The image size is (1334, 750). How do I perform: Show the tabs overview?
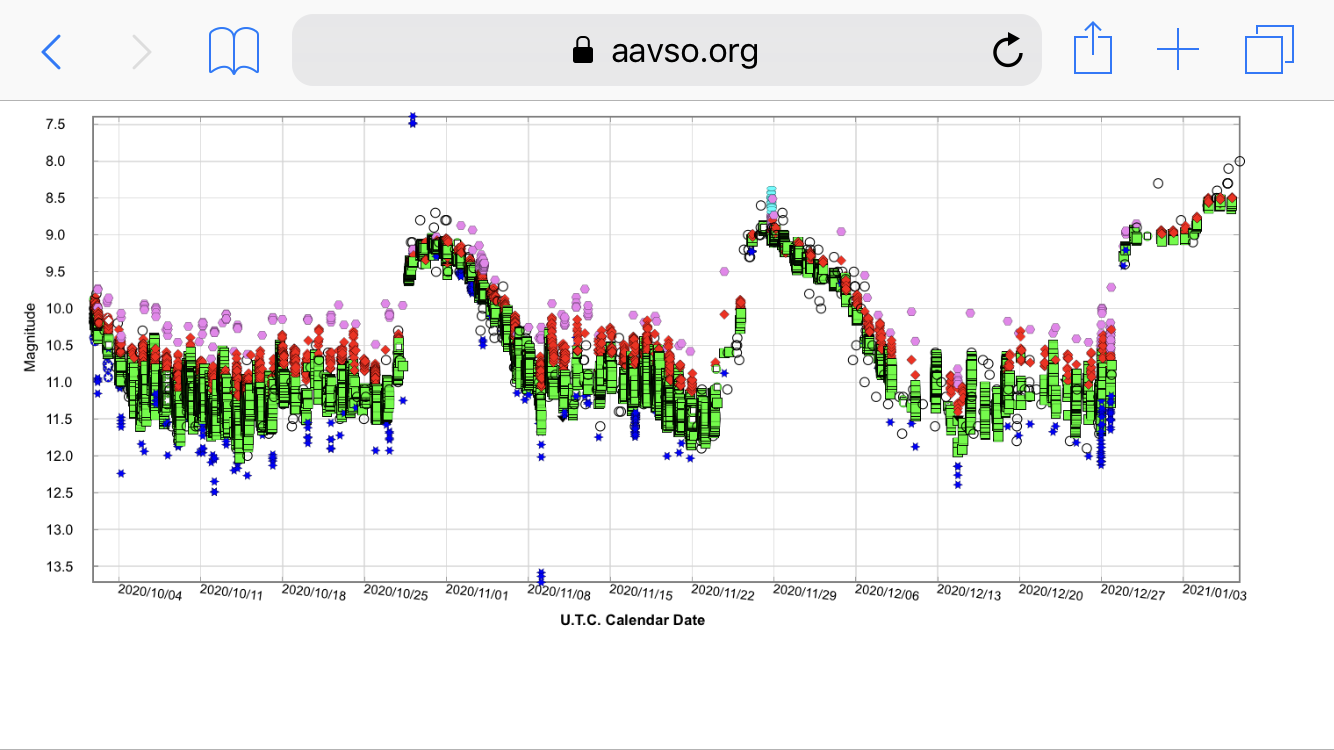[x=1269, y=50]
